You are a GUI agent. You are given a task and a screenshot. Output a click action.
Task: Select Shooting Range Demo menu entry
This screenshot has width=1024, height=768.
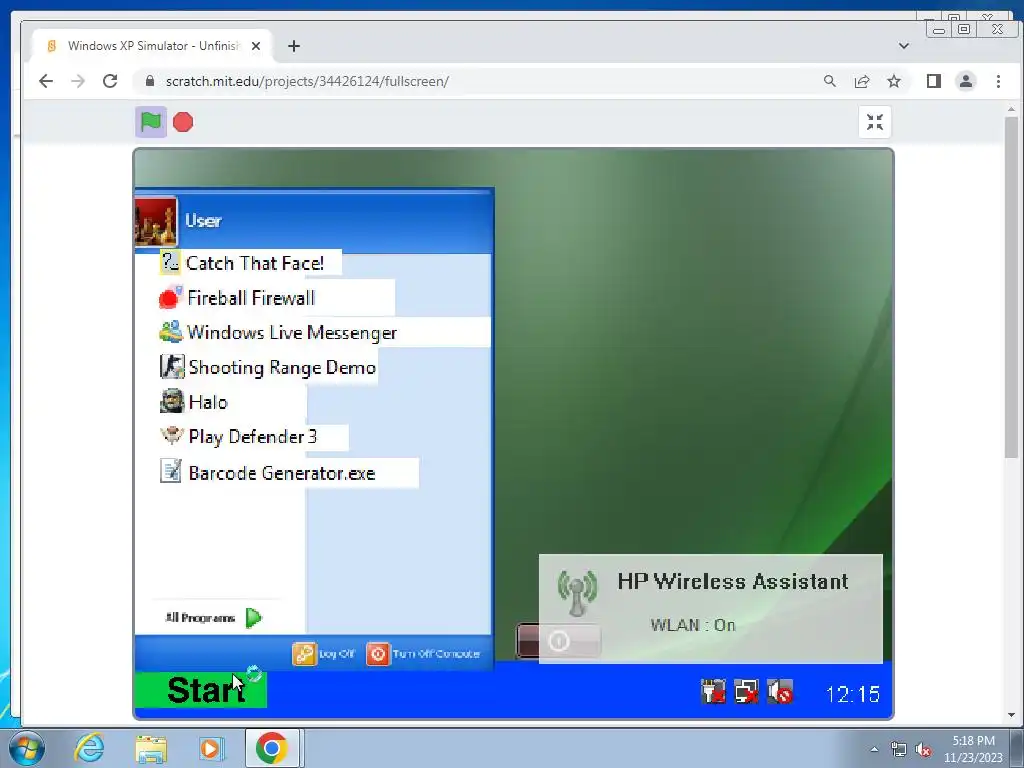[268, 367]
